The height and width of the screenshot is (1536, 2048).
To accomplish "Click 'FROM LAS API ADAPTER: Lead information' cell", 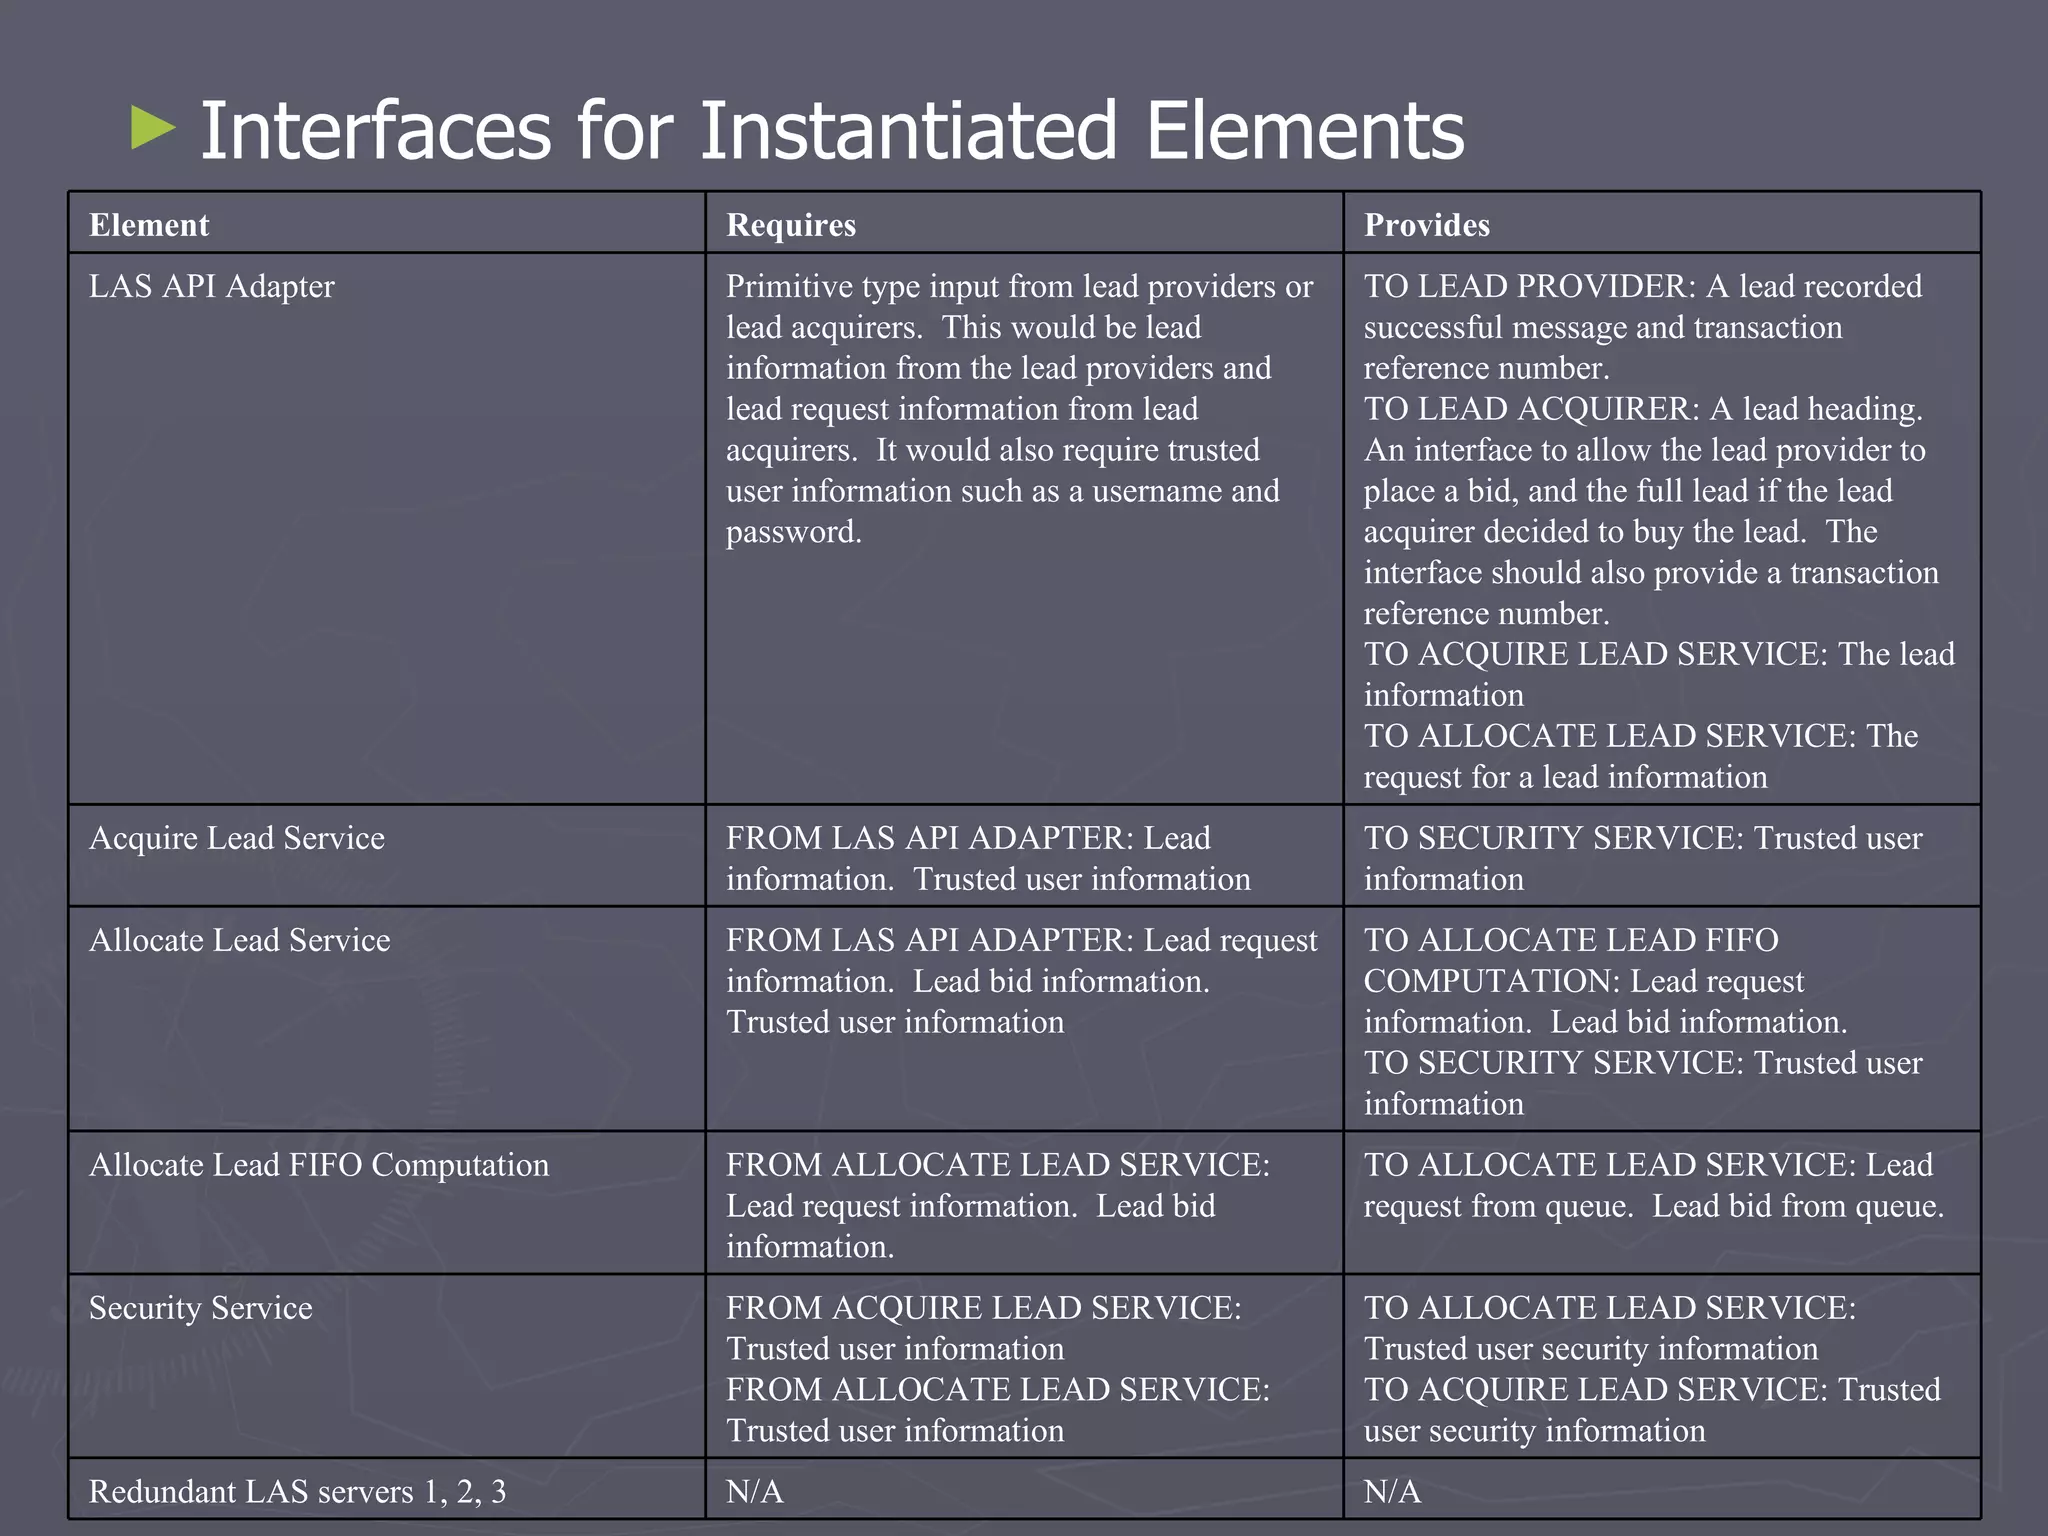I will click(x=1024, y=856).
